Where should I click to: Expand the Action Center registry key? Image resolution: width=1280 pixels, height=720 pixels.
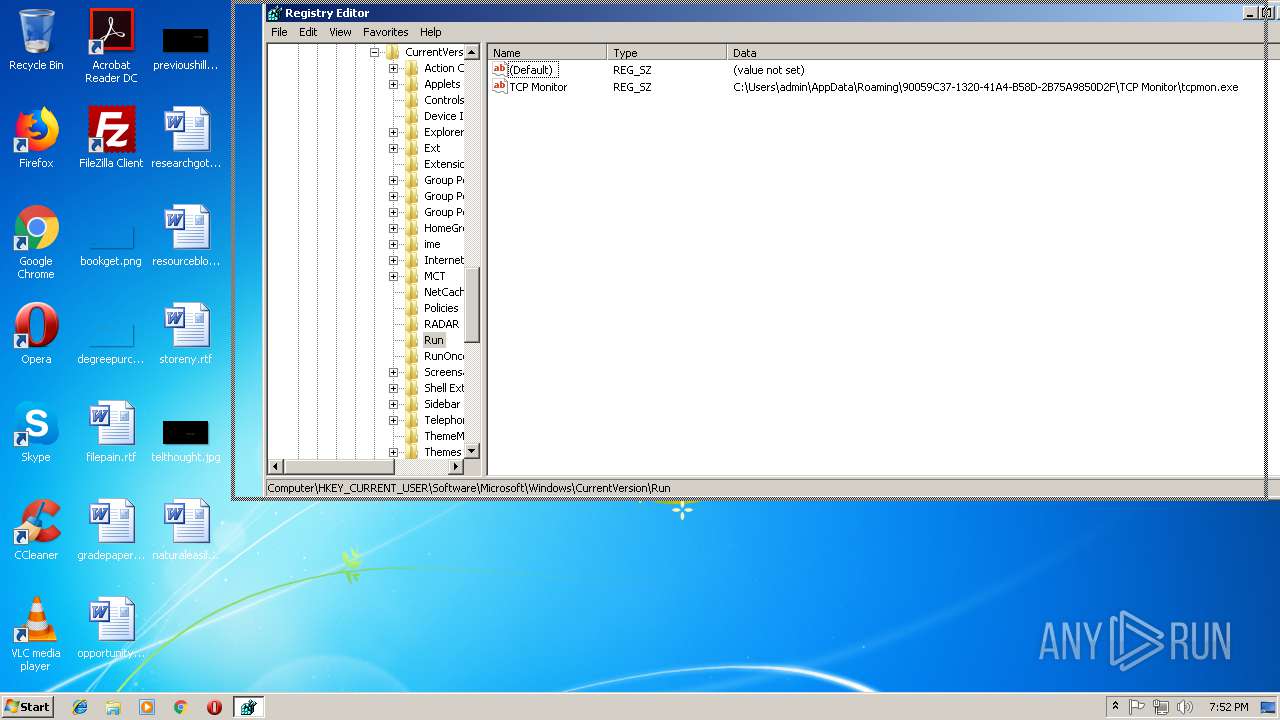click(x=393, y=68)
